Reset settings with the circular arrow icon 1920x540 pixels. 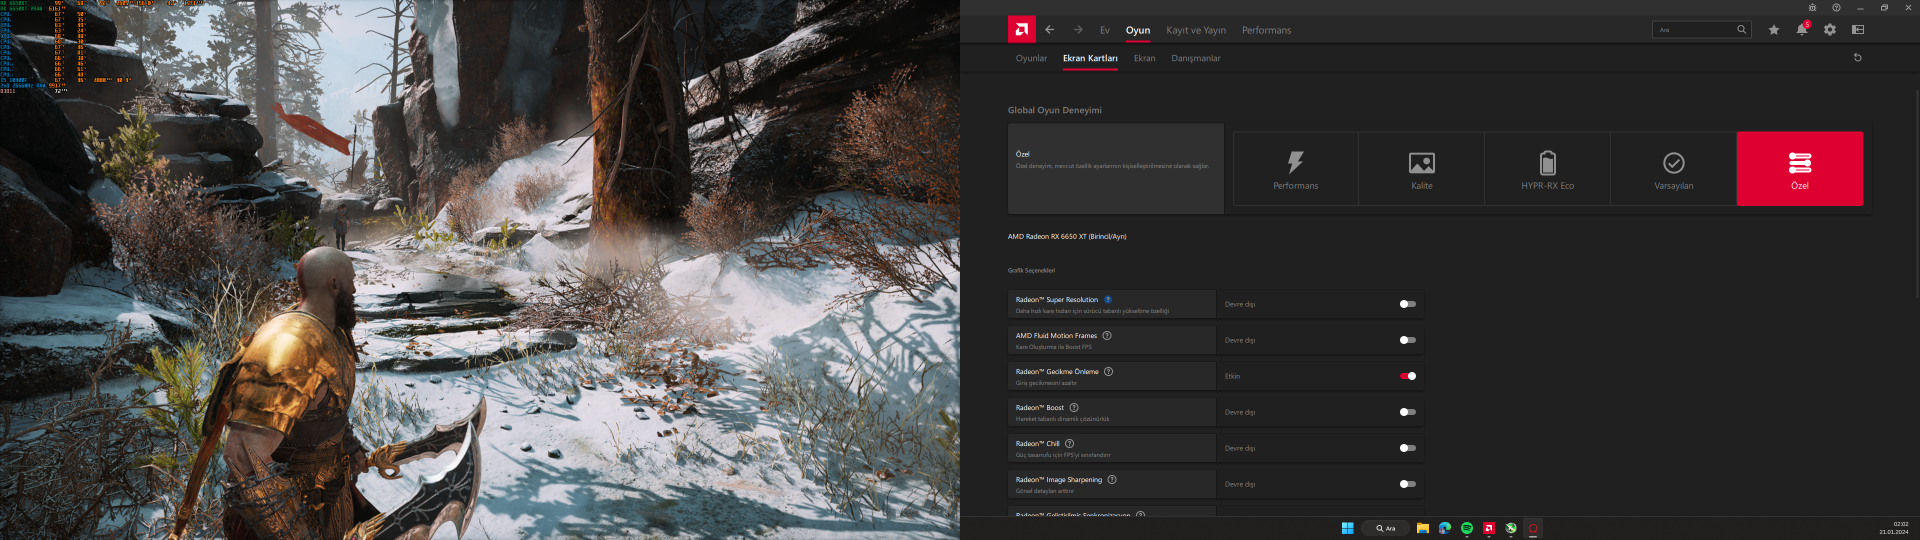(1858, 58)
